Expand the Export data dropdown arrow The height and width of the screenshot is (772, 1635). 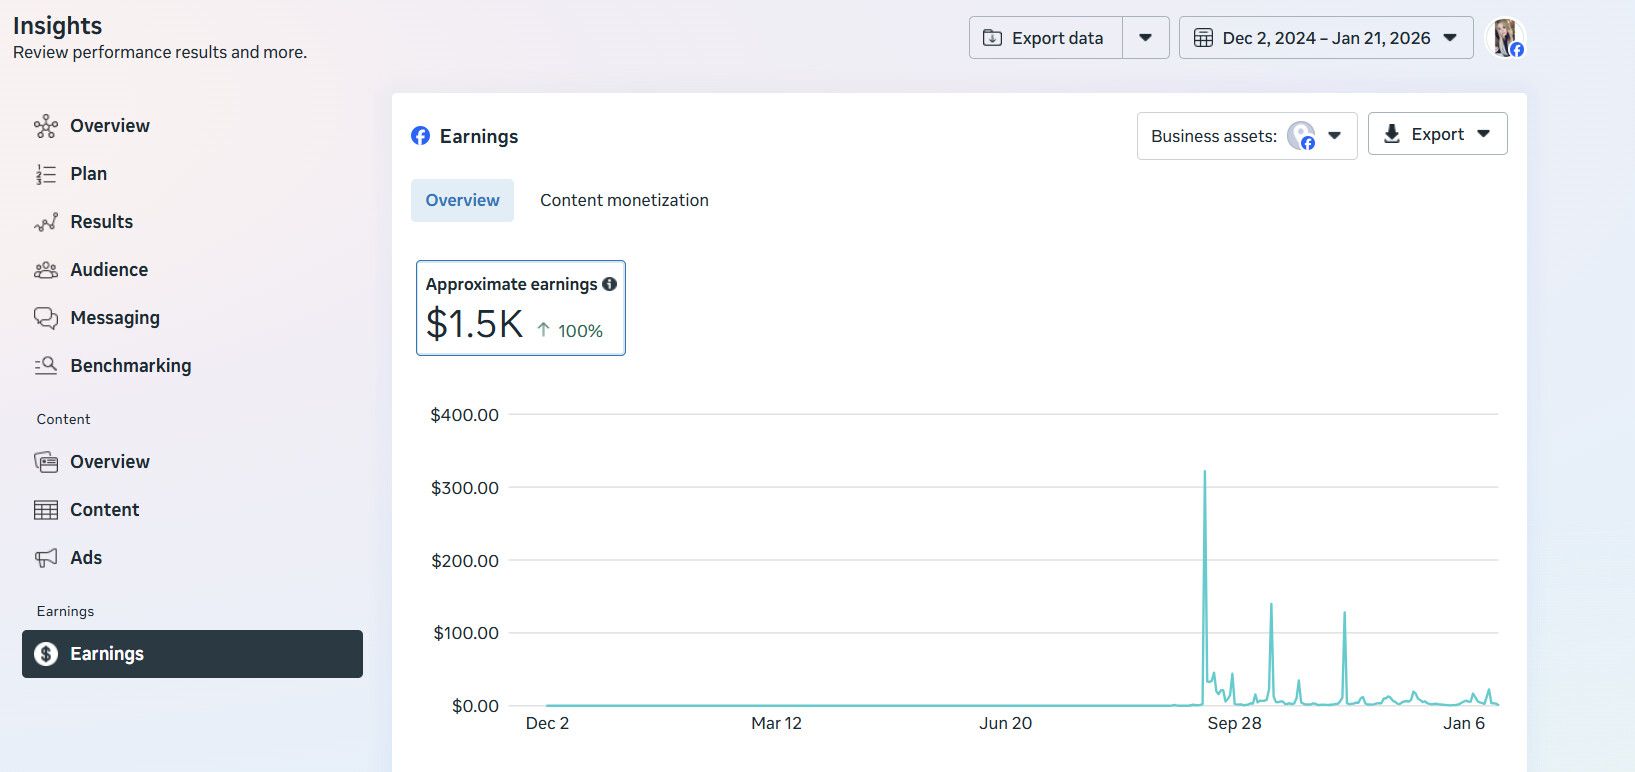click(1146, 38)
